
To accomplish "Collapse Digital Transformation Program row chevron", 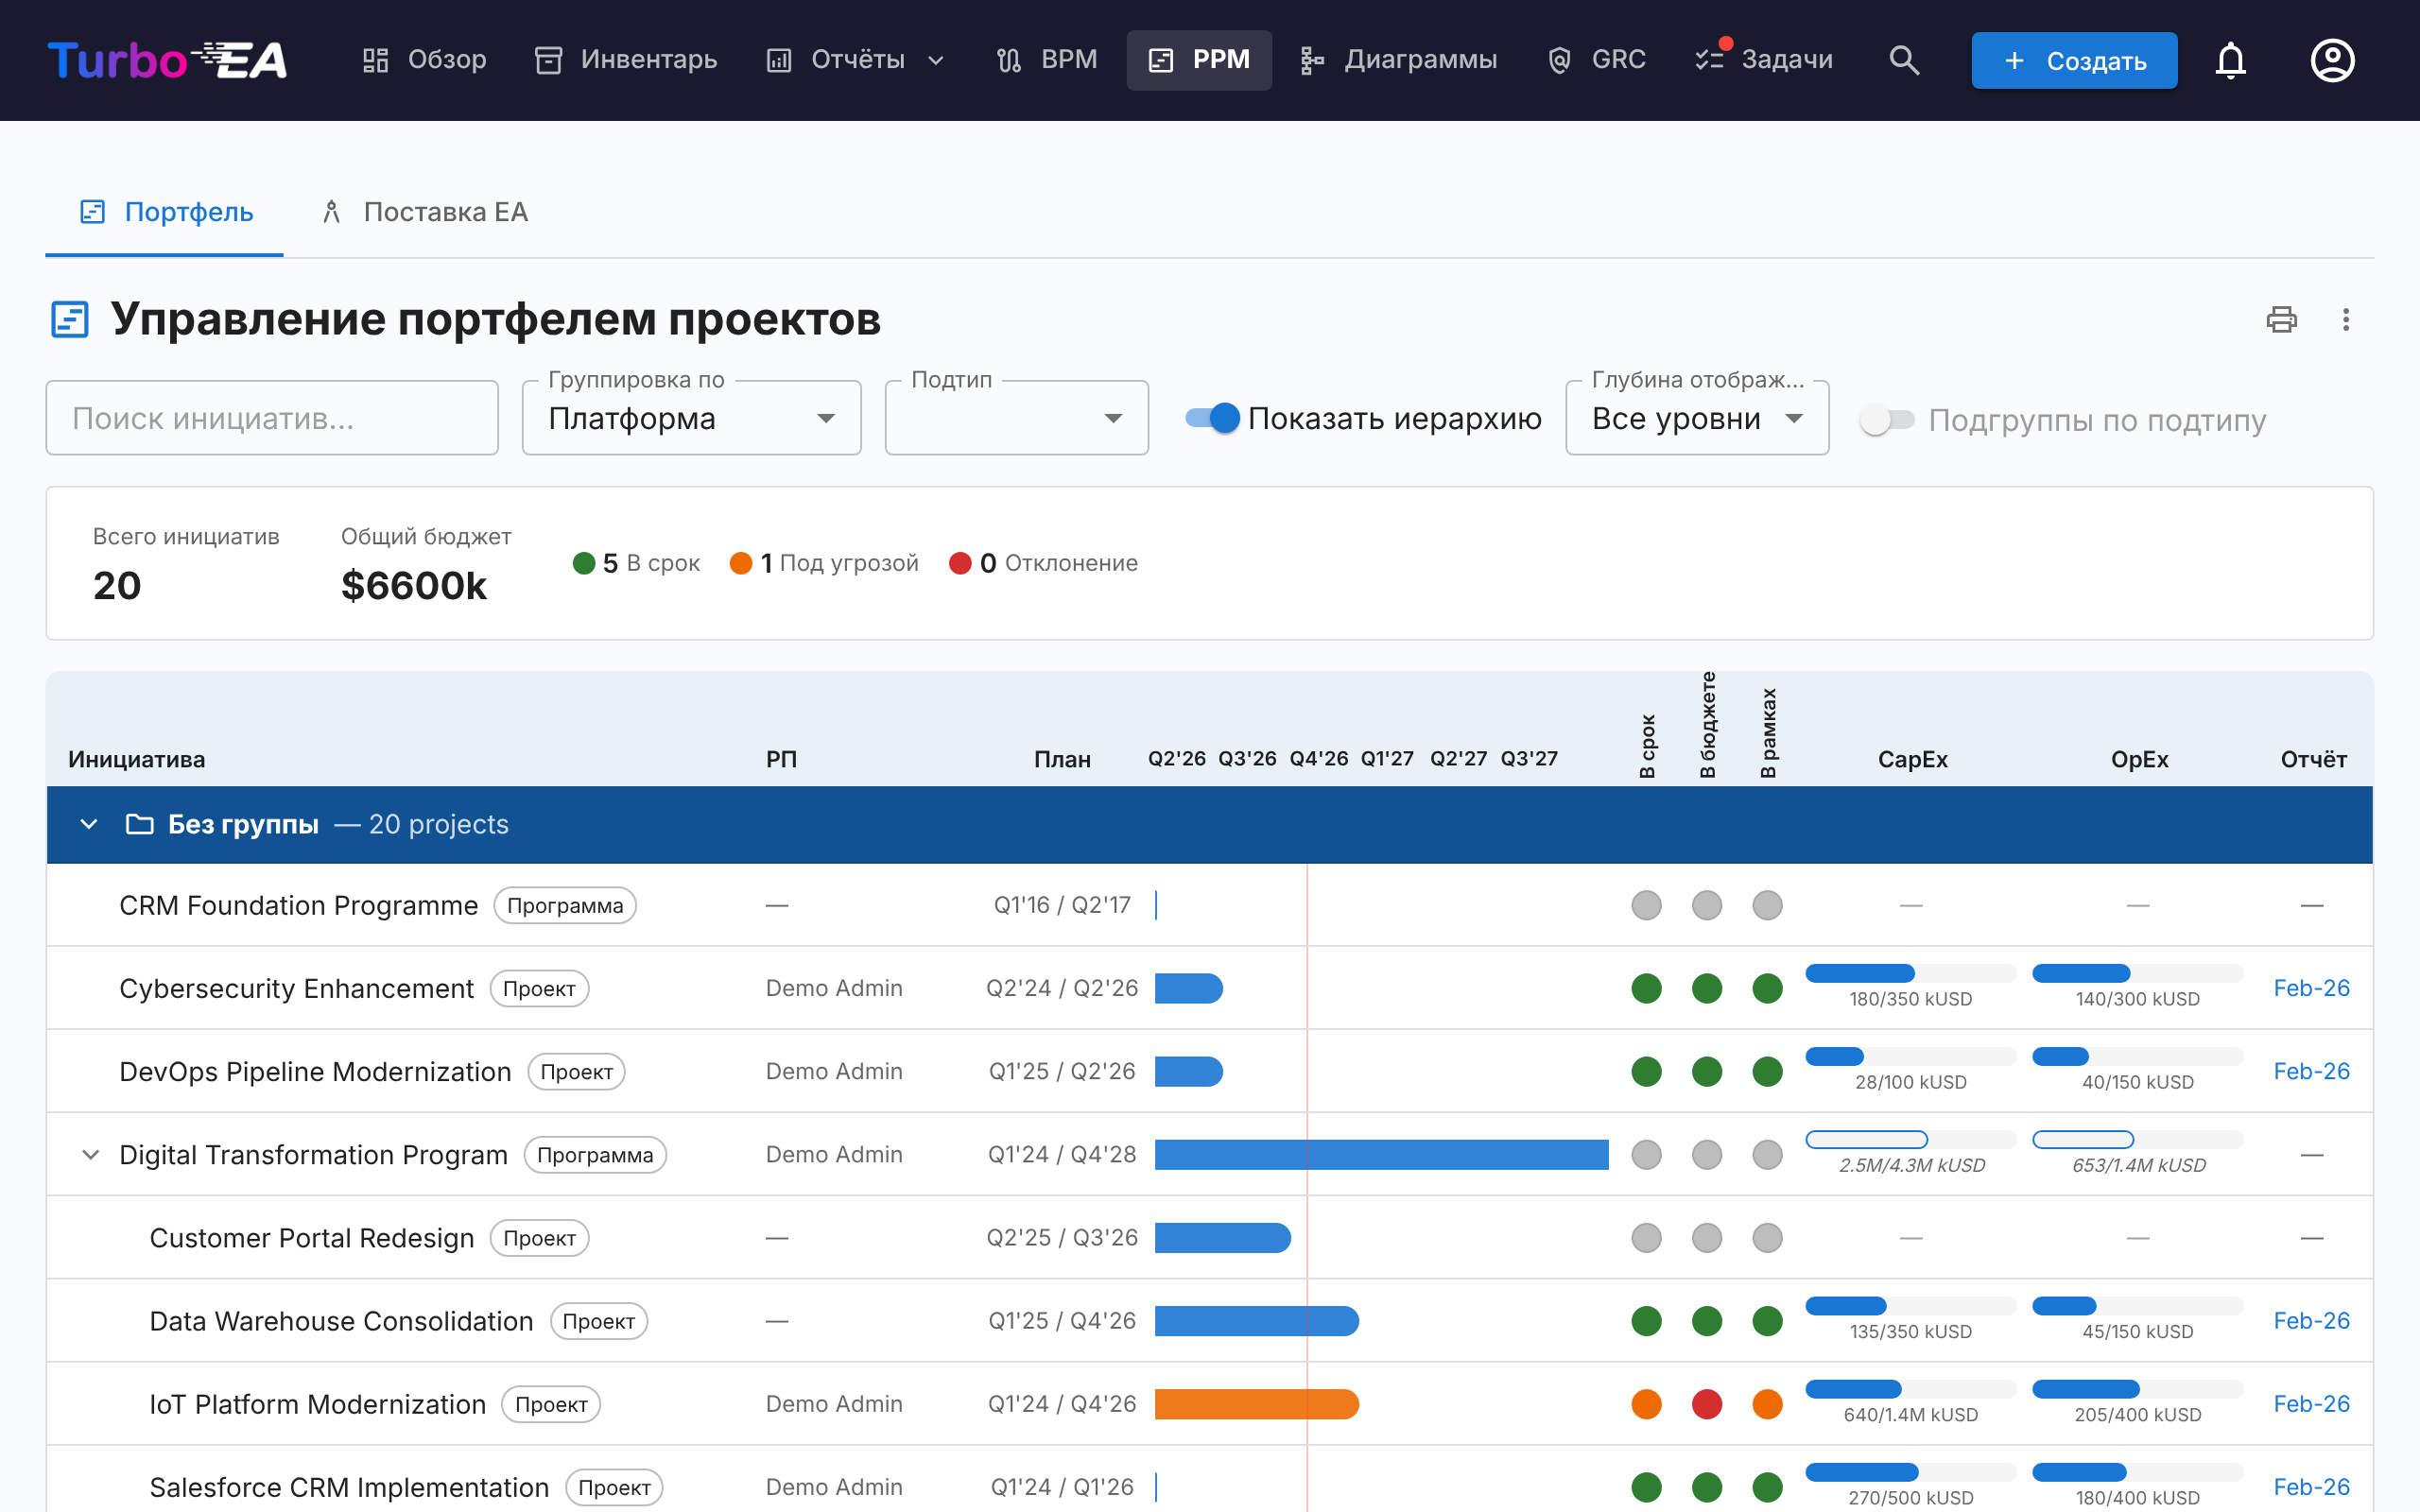I will [90, 1154].
